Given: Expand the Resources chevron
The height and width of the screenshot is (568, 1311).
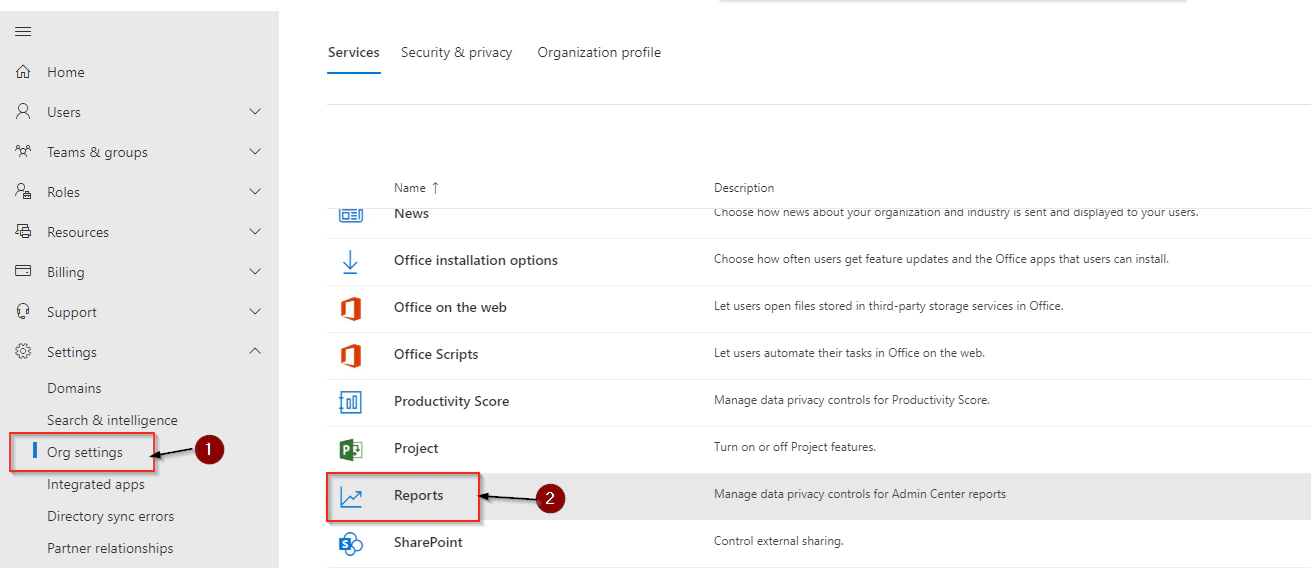Looking at the screenshot, I should pyautogui.click(x=255, y=232).
